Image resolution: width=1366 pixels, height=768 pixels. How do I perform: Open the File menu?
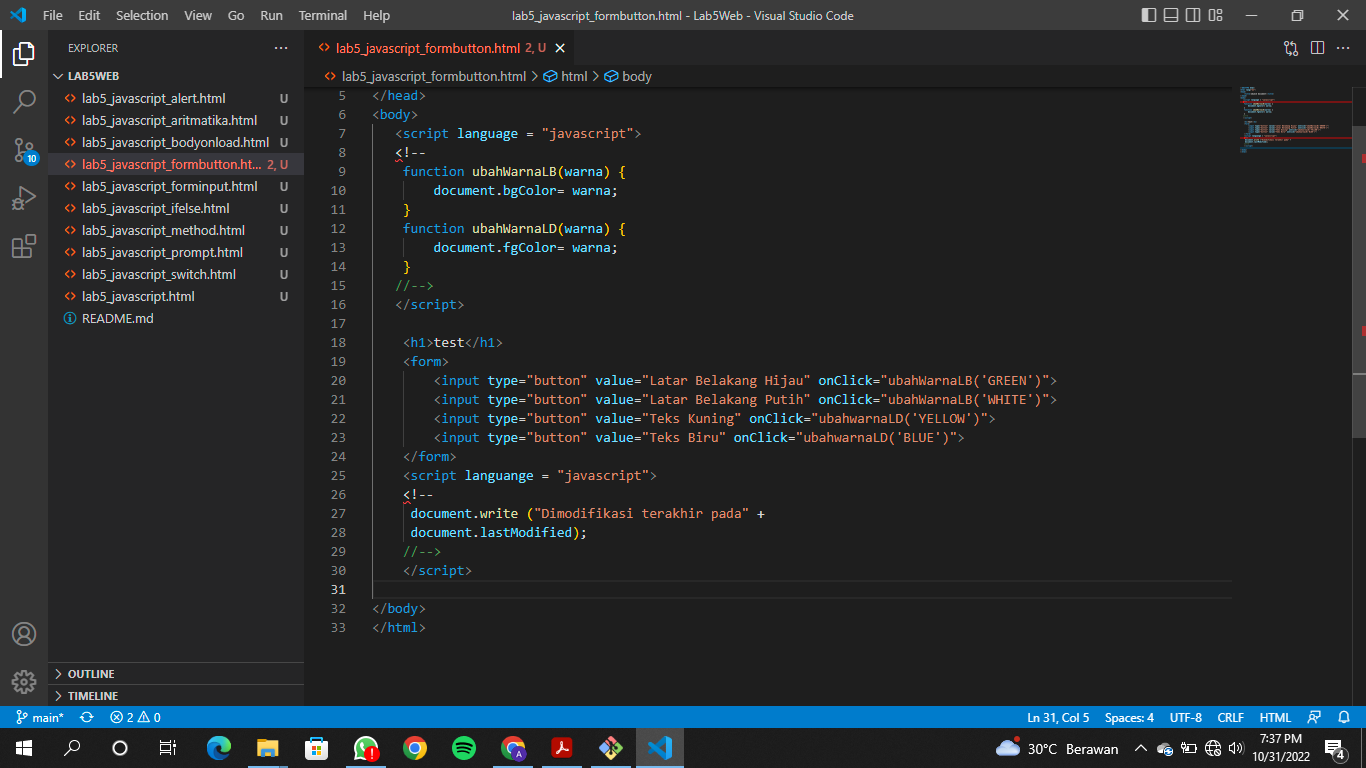coord(52,15)
